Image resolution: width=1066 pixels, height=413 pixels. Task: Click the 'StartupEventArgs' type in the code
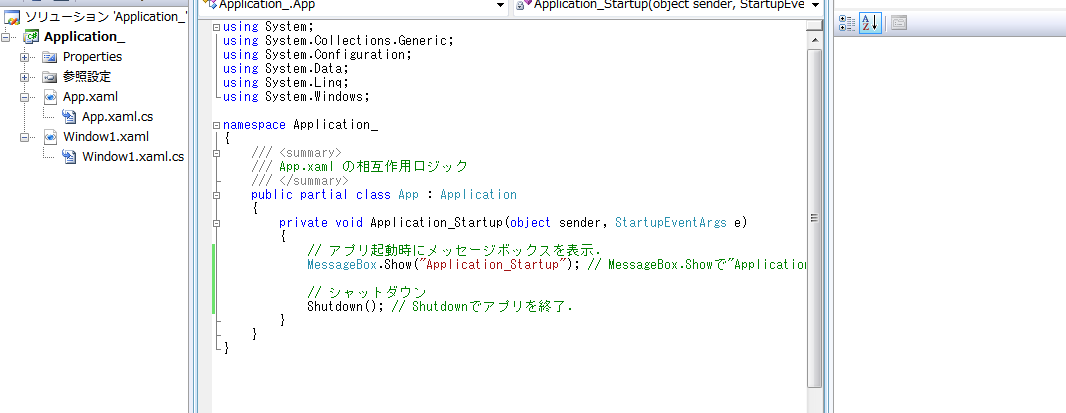670,222
